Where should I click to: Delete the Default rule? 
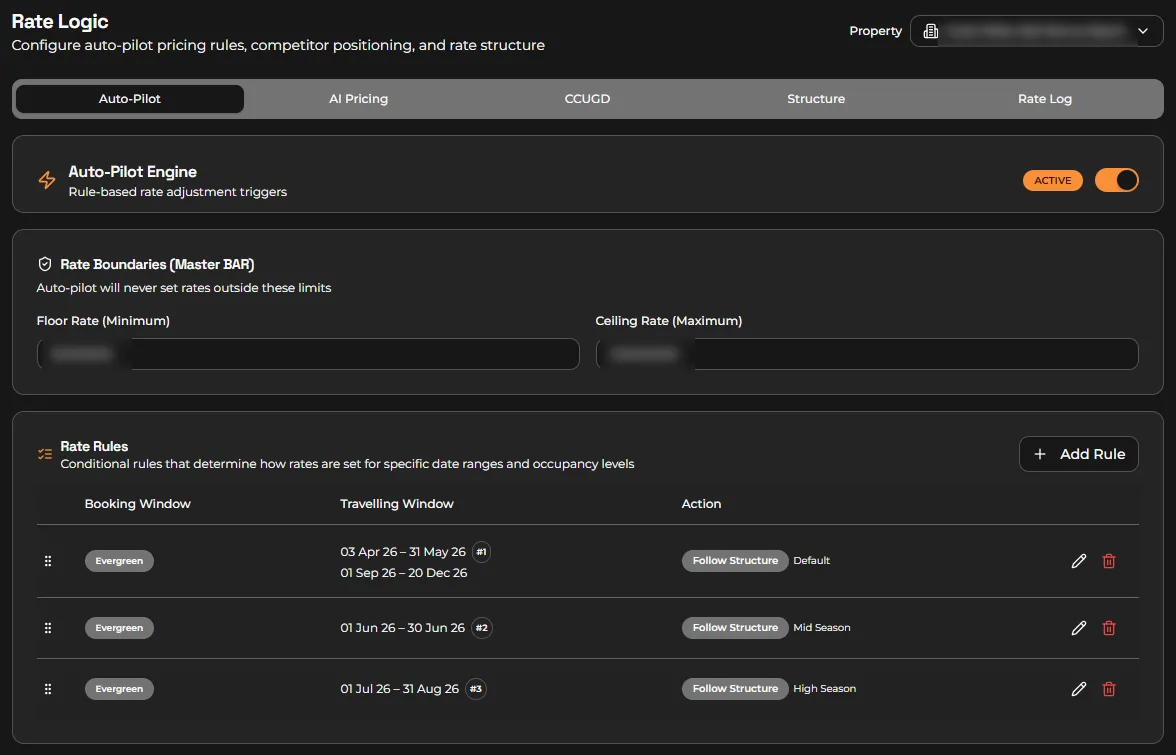[1108, 561]
